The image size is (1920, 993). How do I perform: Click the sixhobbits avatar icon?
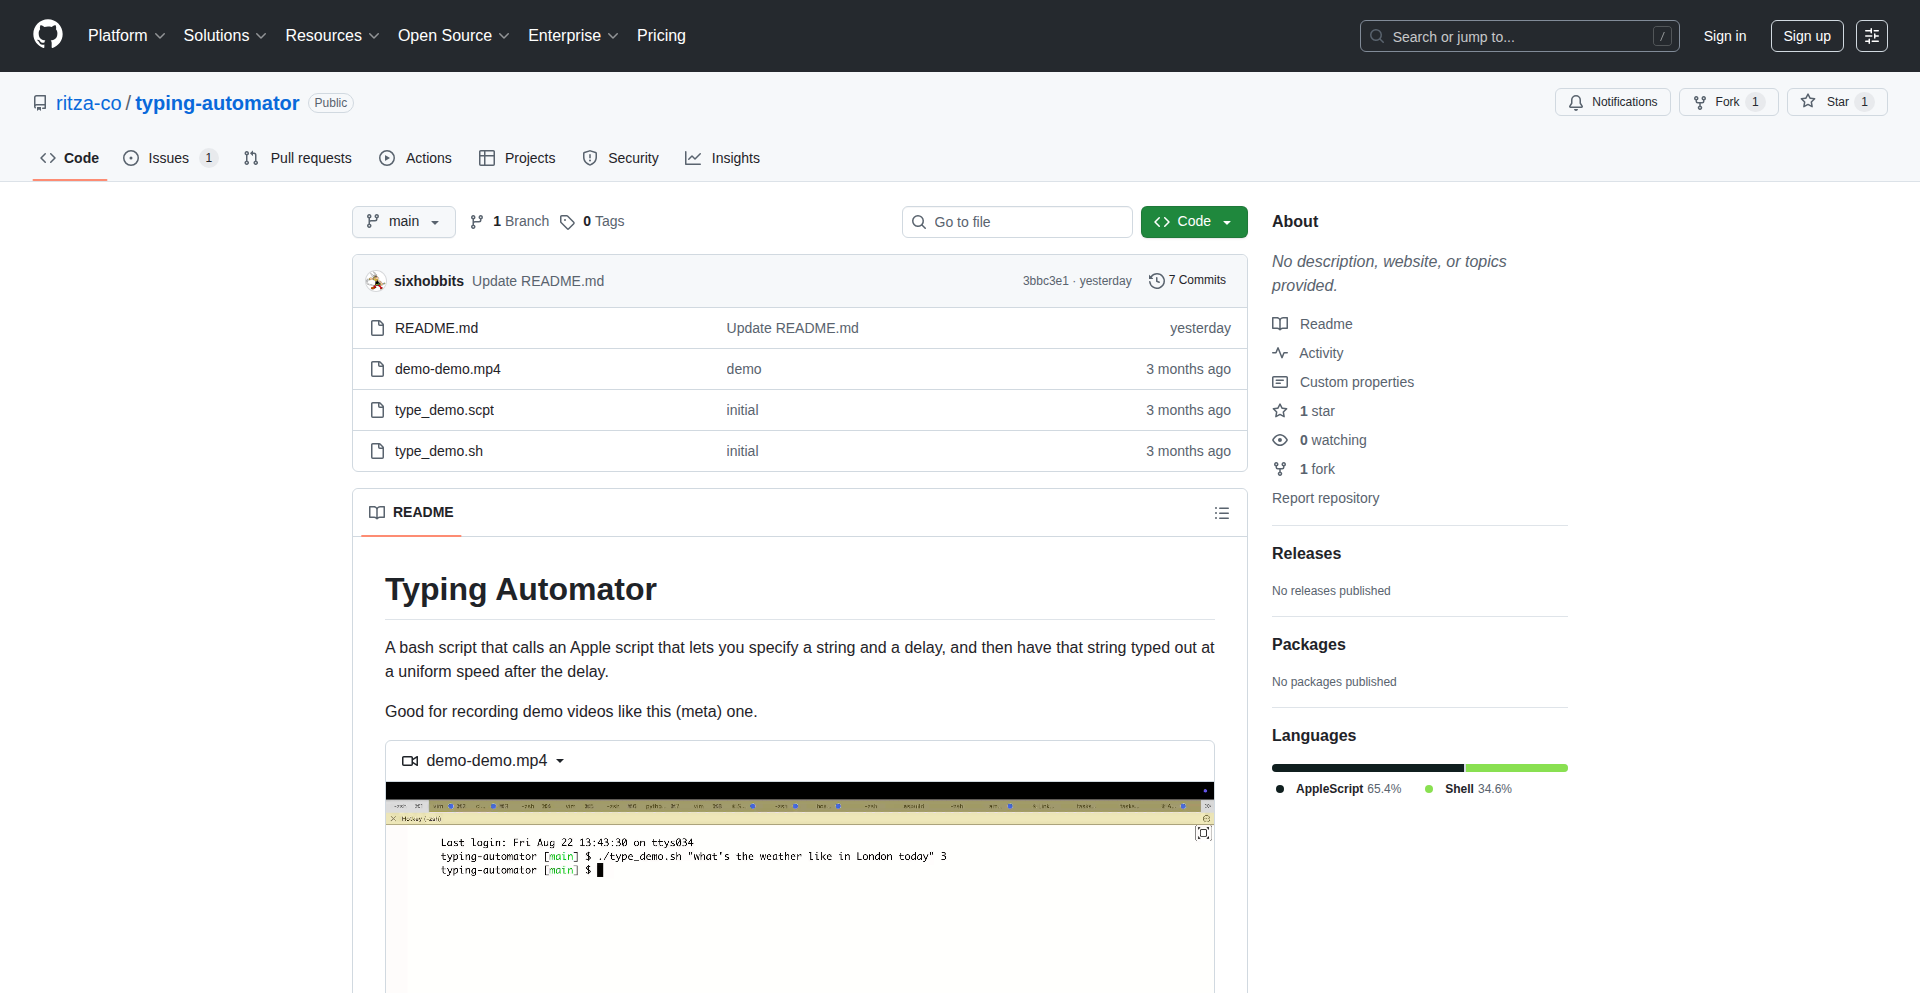tap(376, 281)
